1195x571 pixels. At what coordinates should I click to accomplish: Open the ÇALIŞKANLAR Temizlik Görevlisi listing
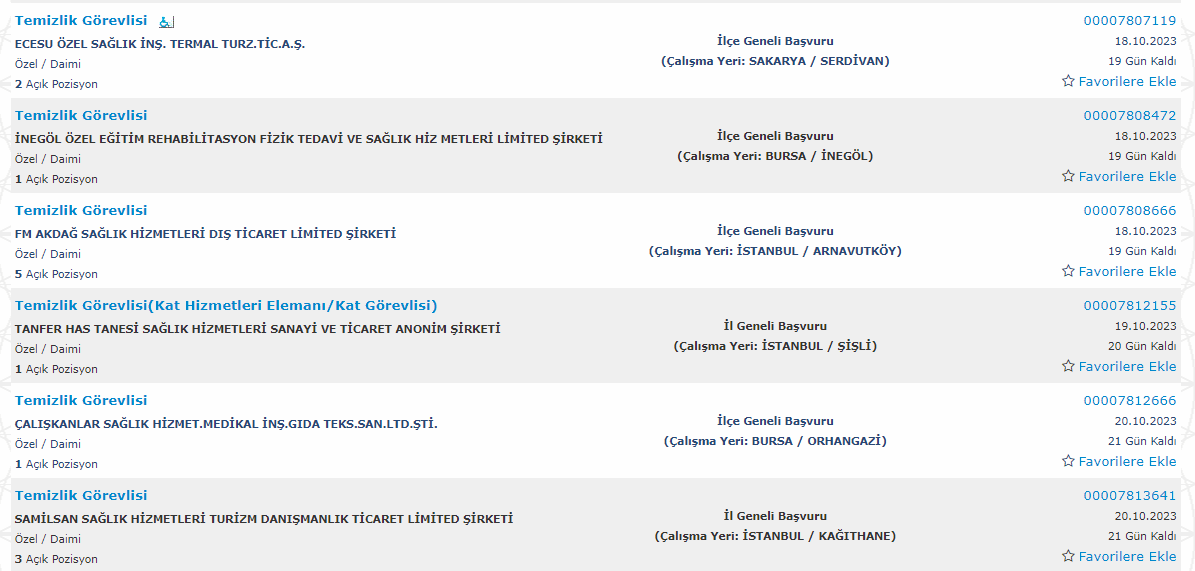pos(81,400)
